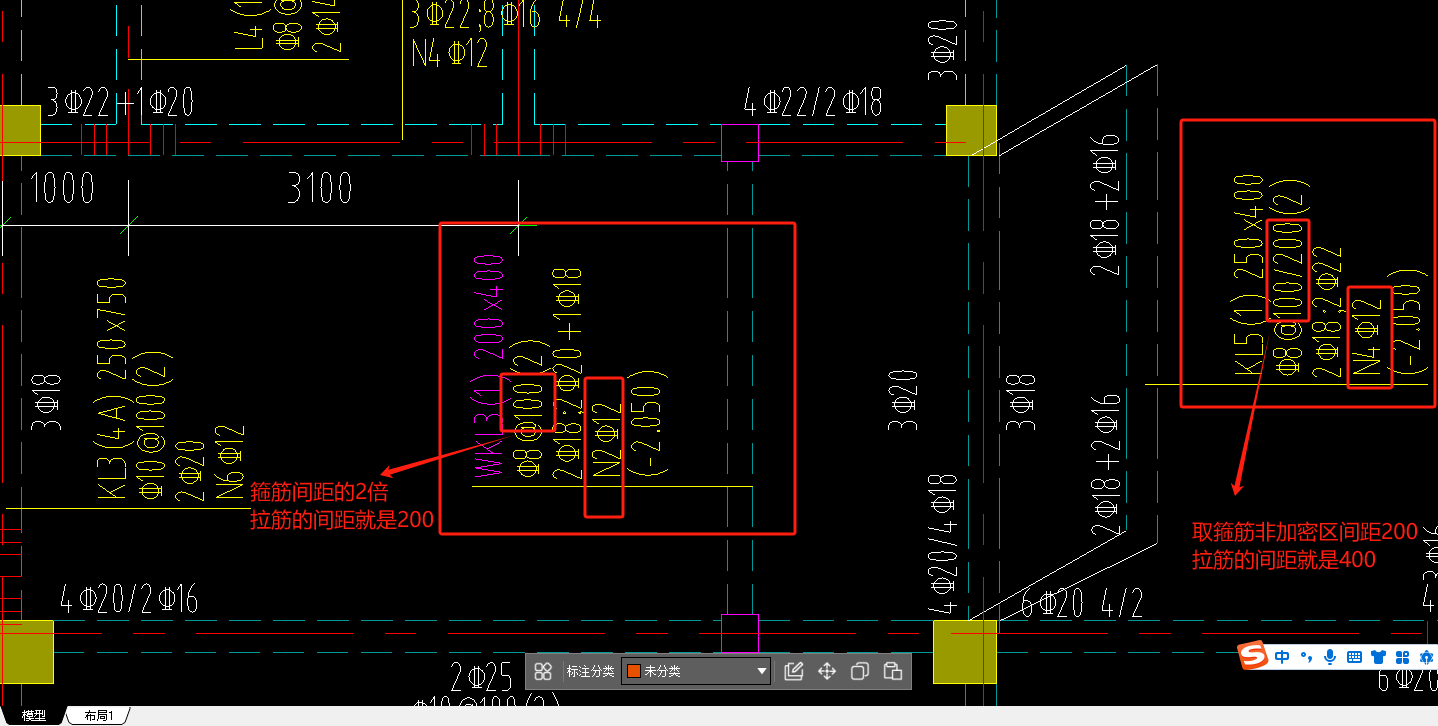This screenshot has height=726, width=1438.
Task: Select the 3Φ22;8Φ16 4/4 text
Action: tap(505, 15)
